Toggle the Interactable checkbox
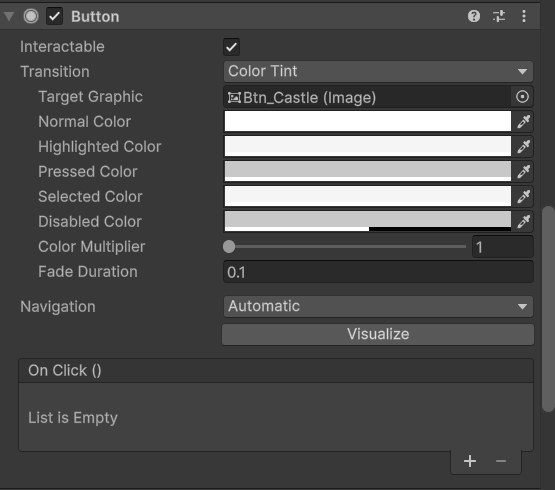Screen dimensions: 555x490 (x=231, y=47)
